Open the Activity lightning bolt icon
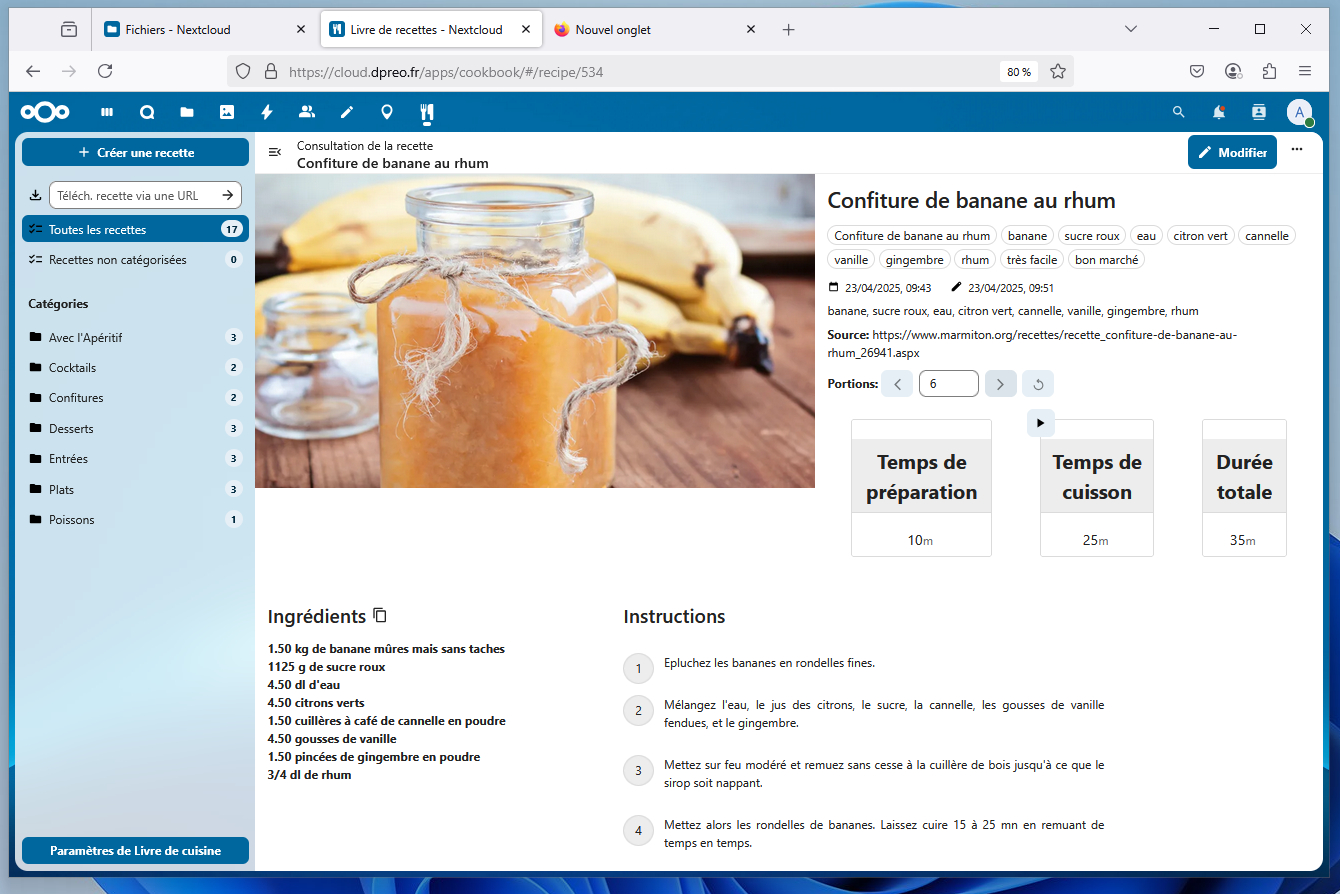This screenshot has height=894, width=1340. pos(267,112)
